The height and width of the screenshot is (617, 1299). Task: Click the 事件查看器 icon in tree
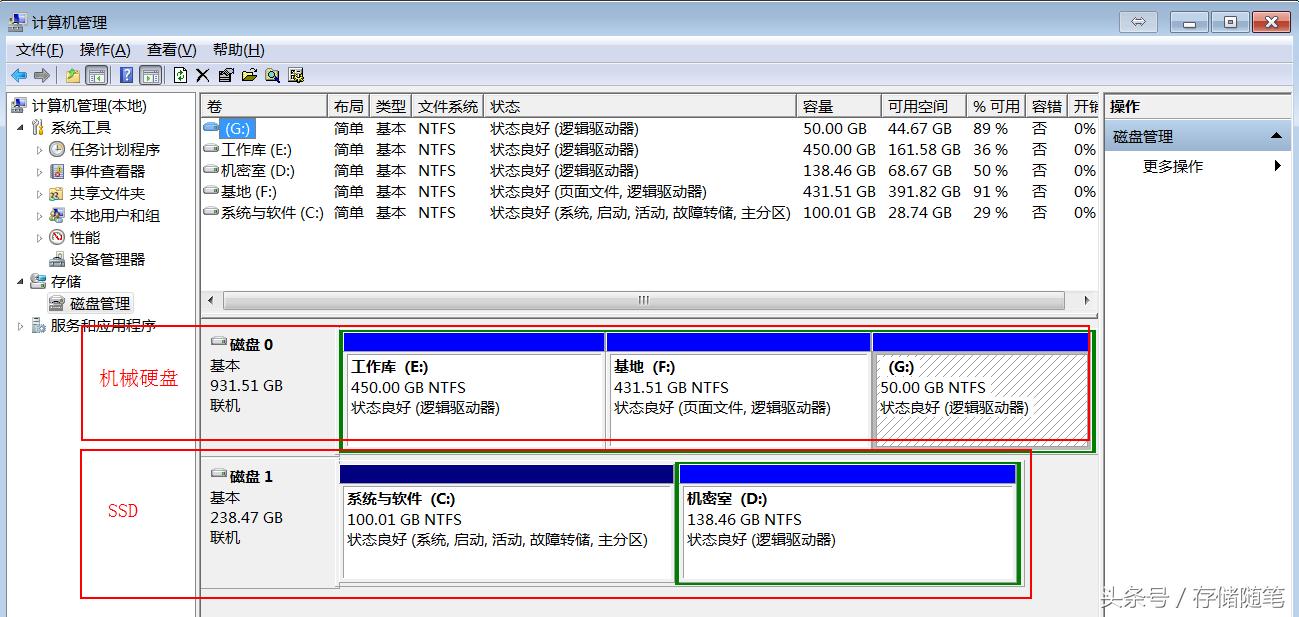(57, 171)
